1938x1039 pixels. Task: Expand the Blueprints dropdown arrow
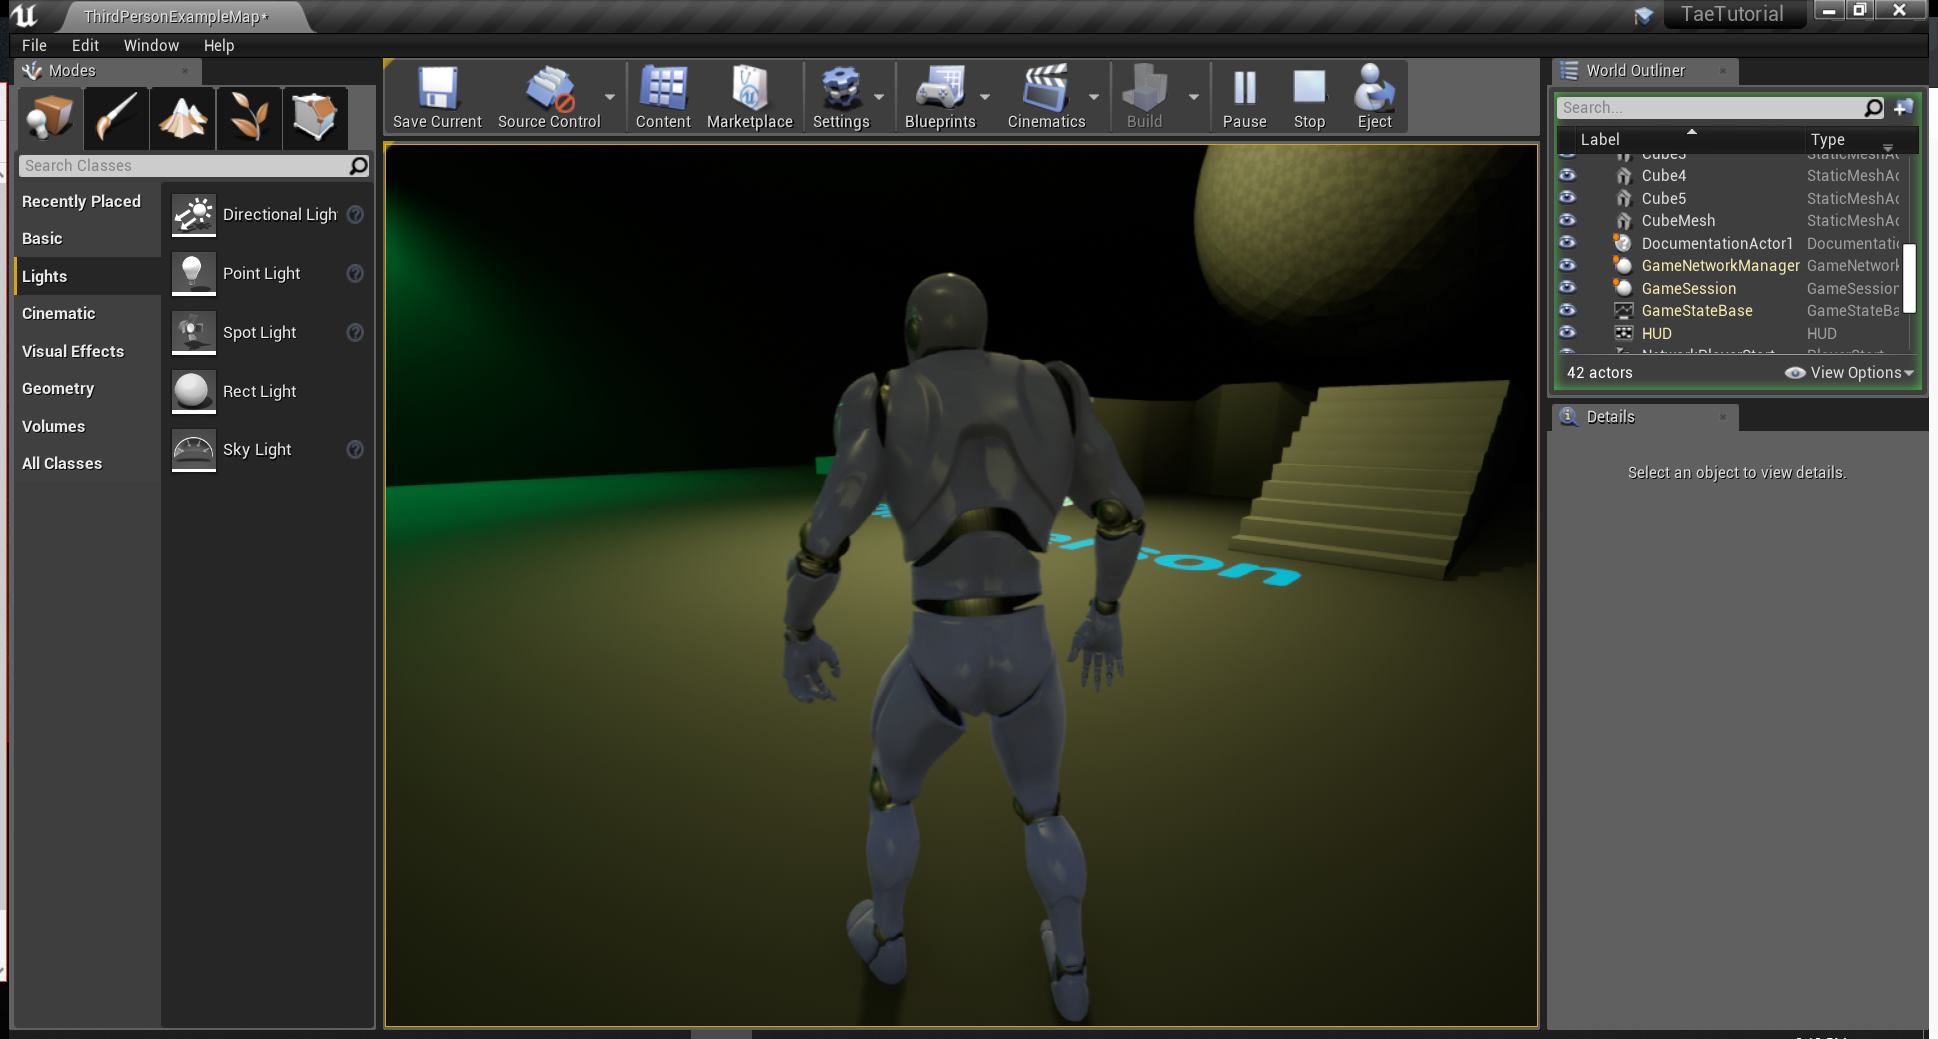point(985,97)
